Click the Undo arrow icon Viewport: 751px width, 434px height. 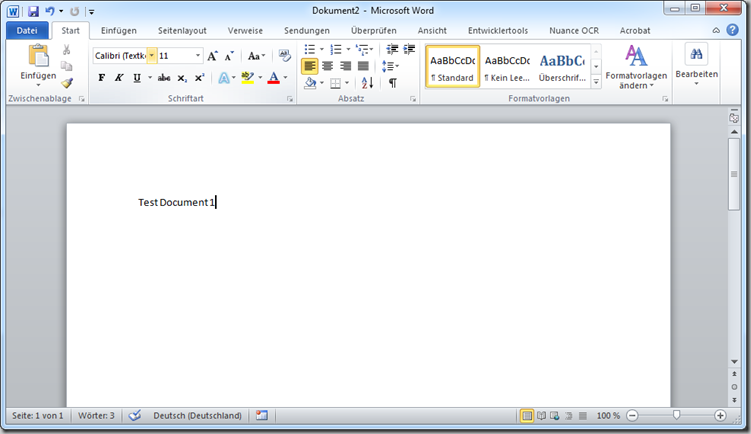click(50, 11)
